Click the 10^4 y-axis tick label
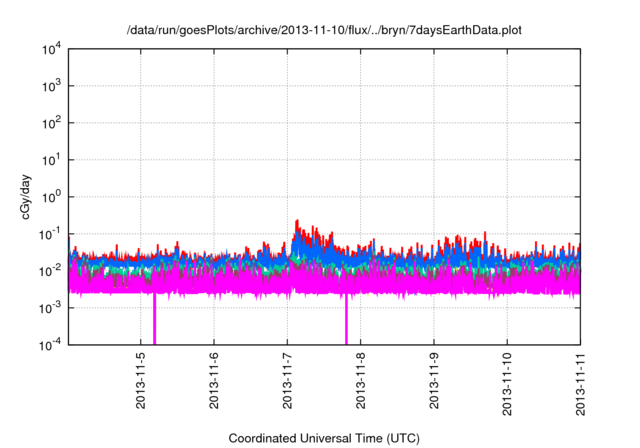Screen dimensions: 640x448 pos(51,49)
